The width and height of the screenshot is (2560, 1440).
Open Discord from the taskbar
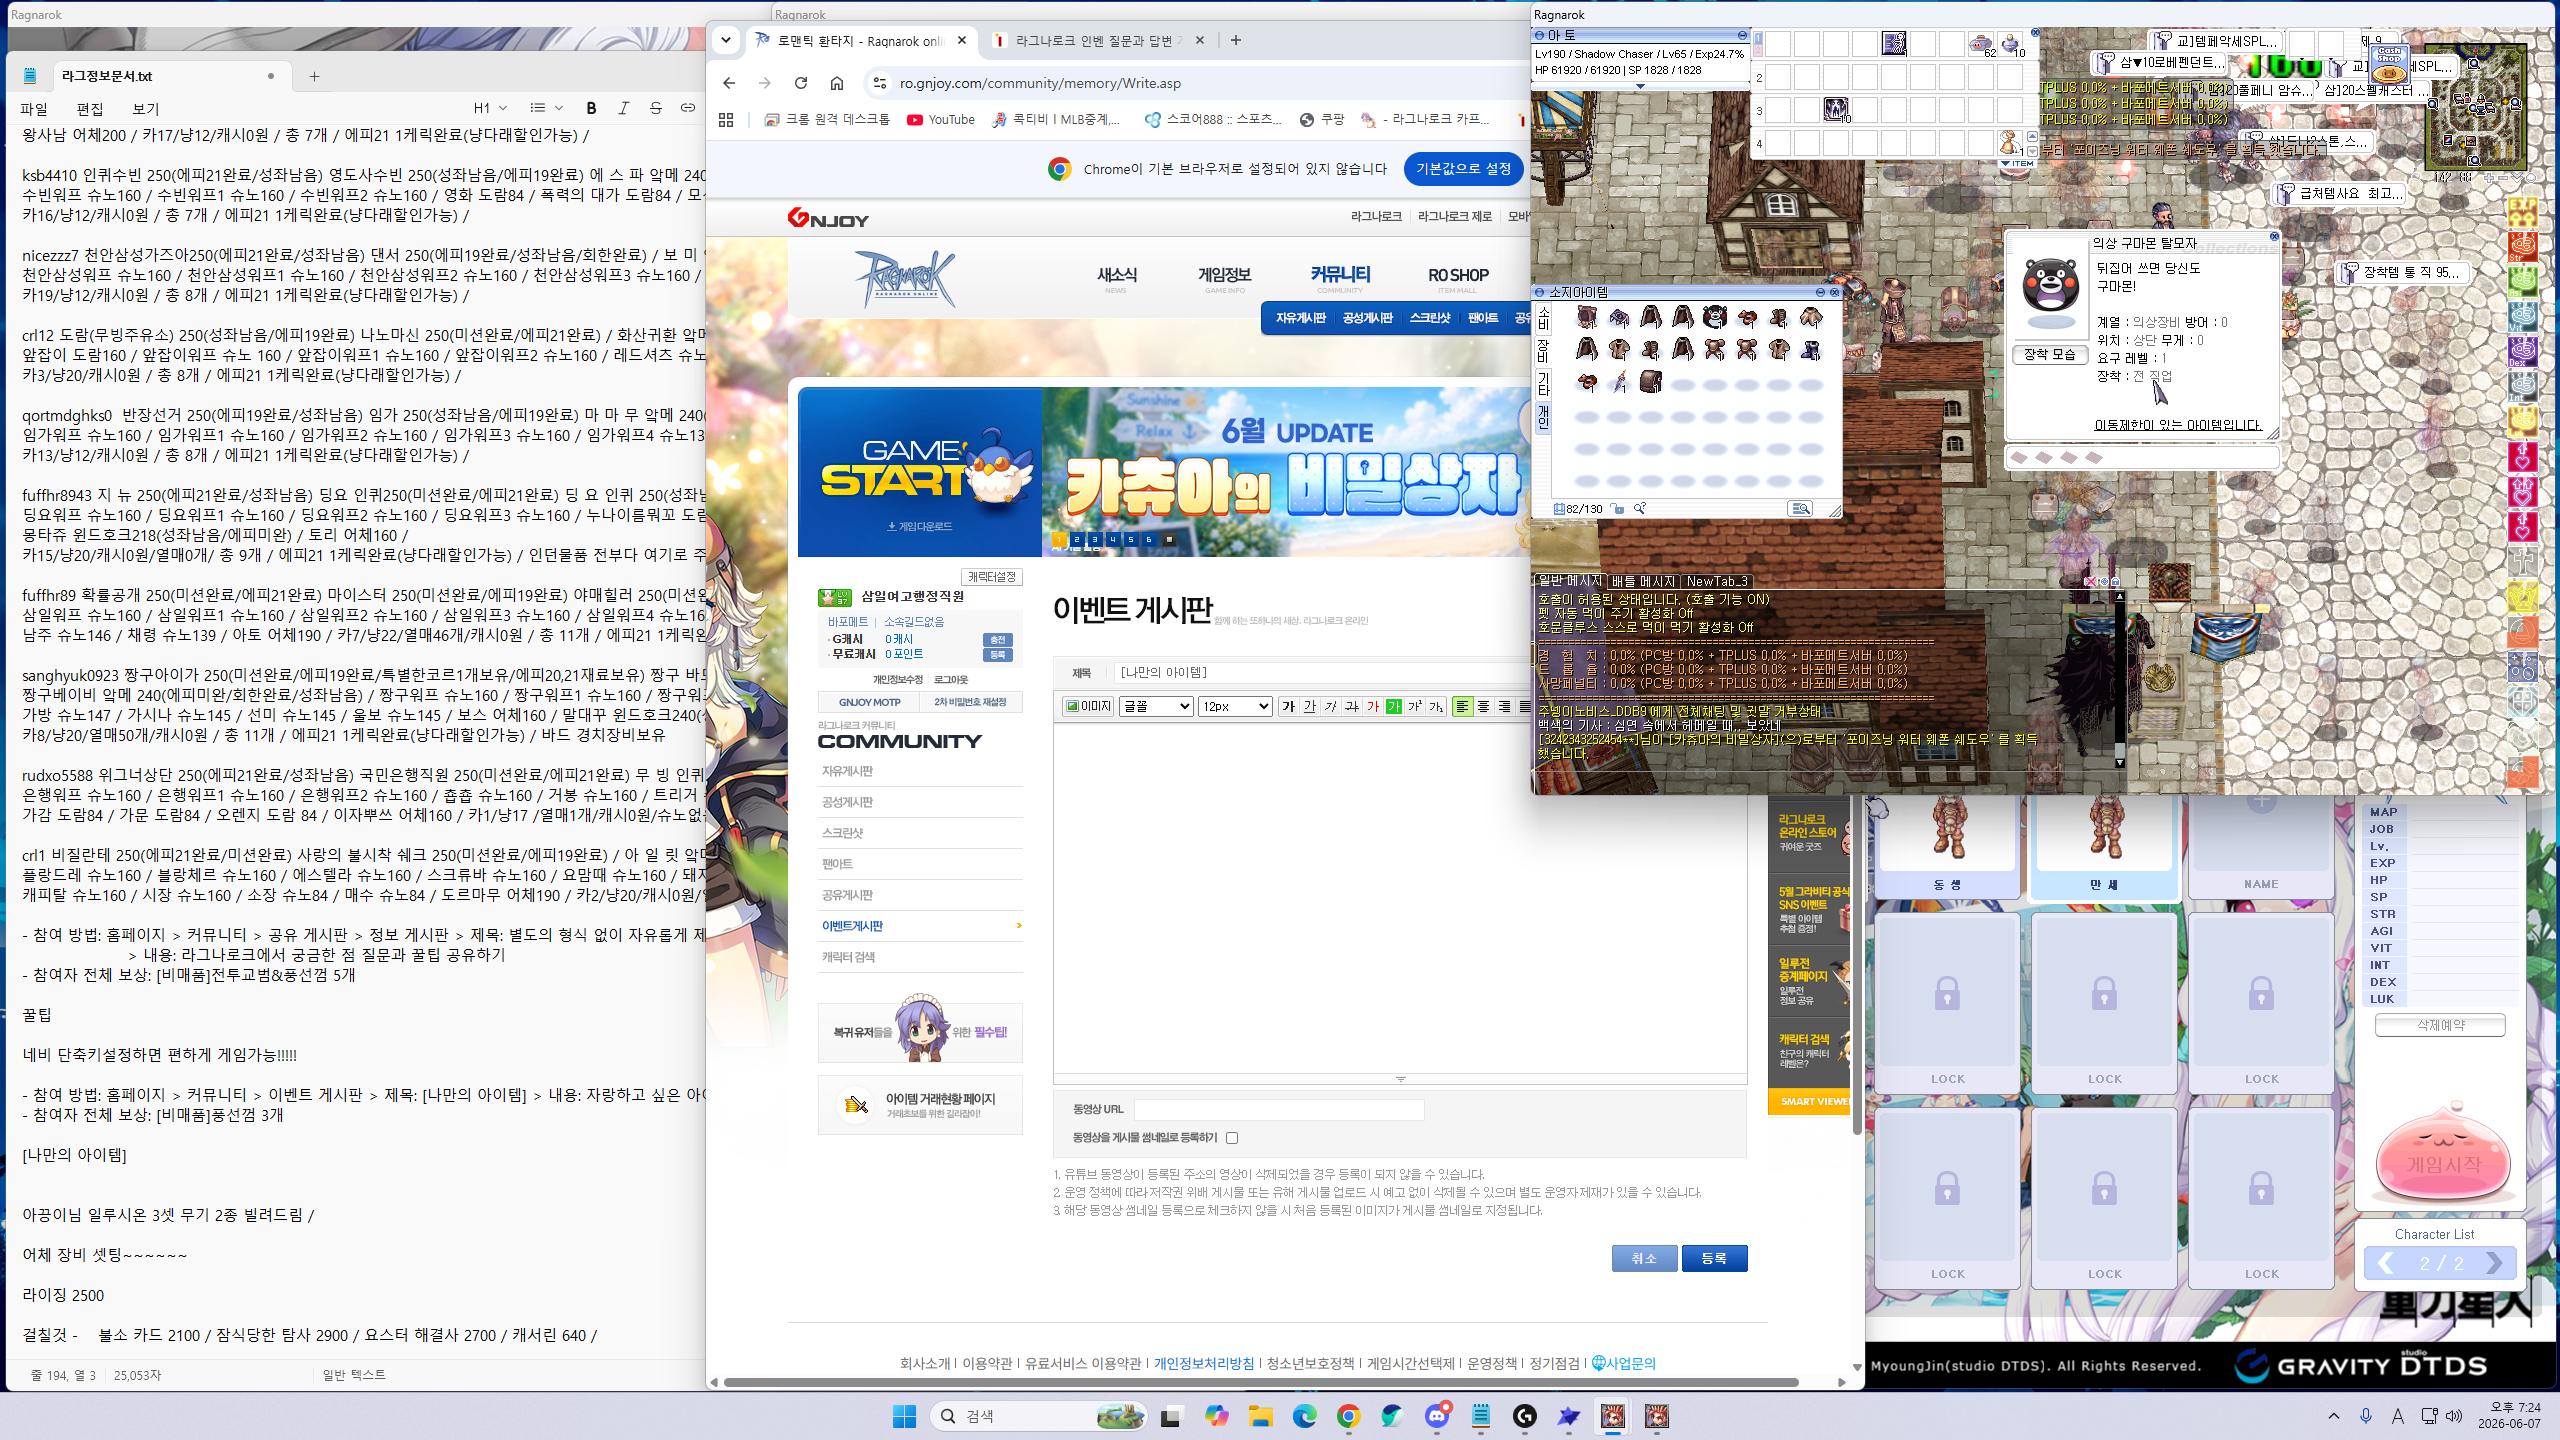click(1437, 1415)
